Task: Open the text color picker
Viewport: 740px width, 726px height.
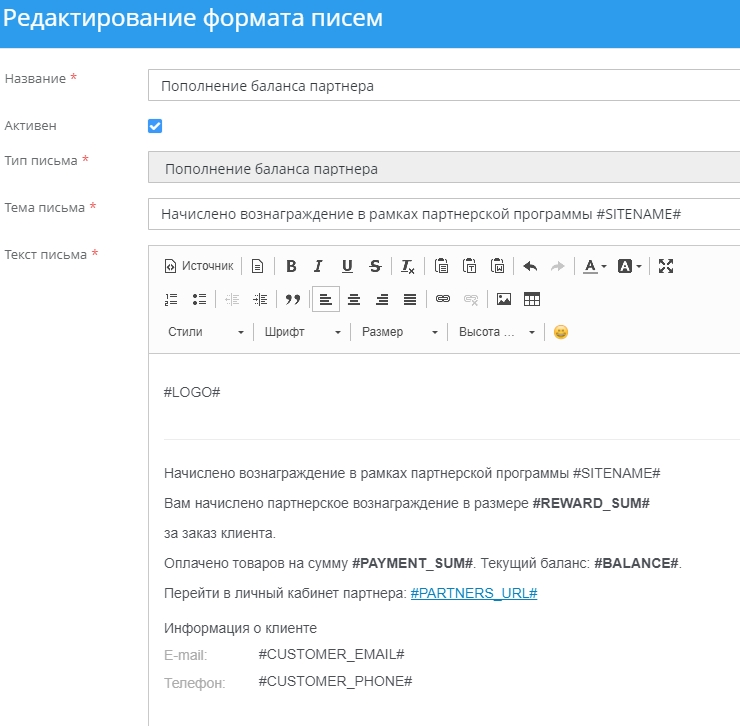Action: point(595,266)
